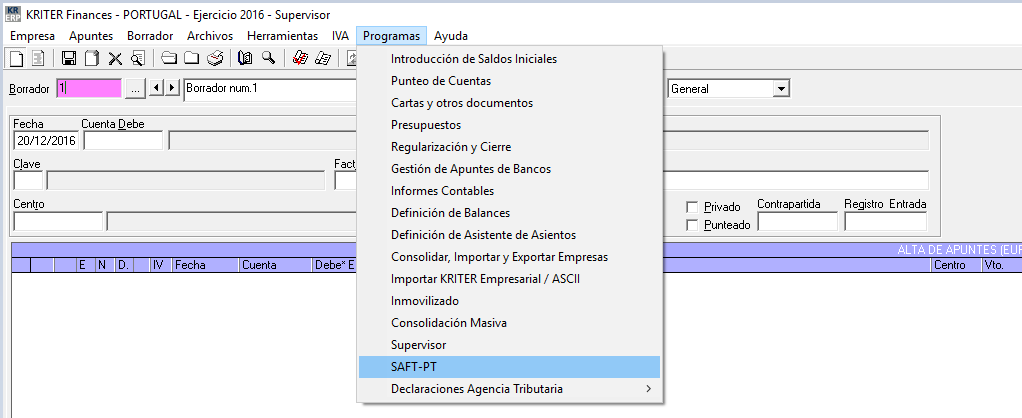This screenshot has height=418, width=1022.
Task: Select Regularización y Cierre
Action: coord(509,147)
